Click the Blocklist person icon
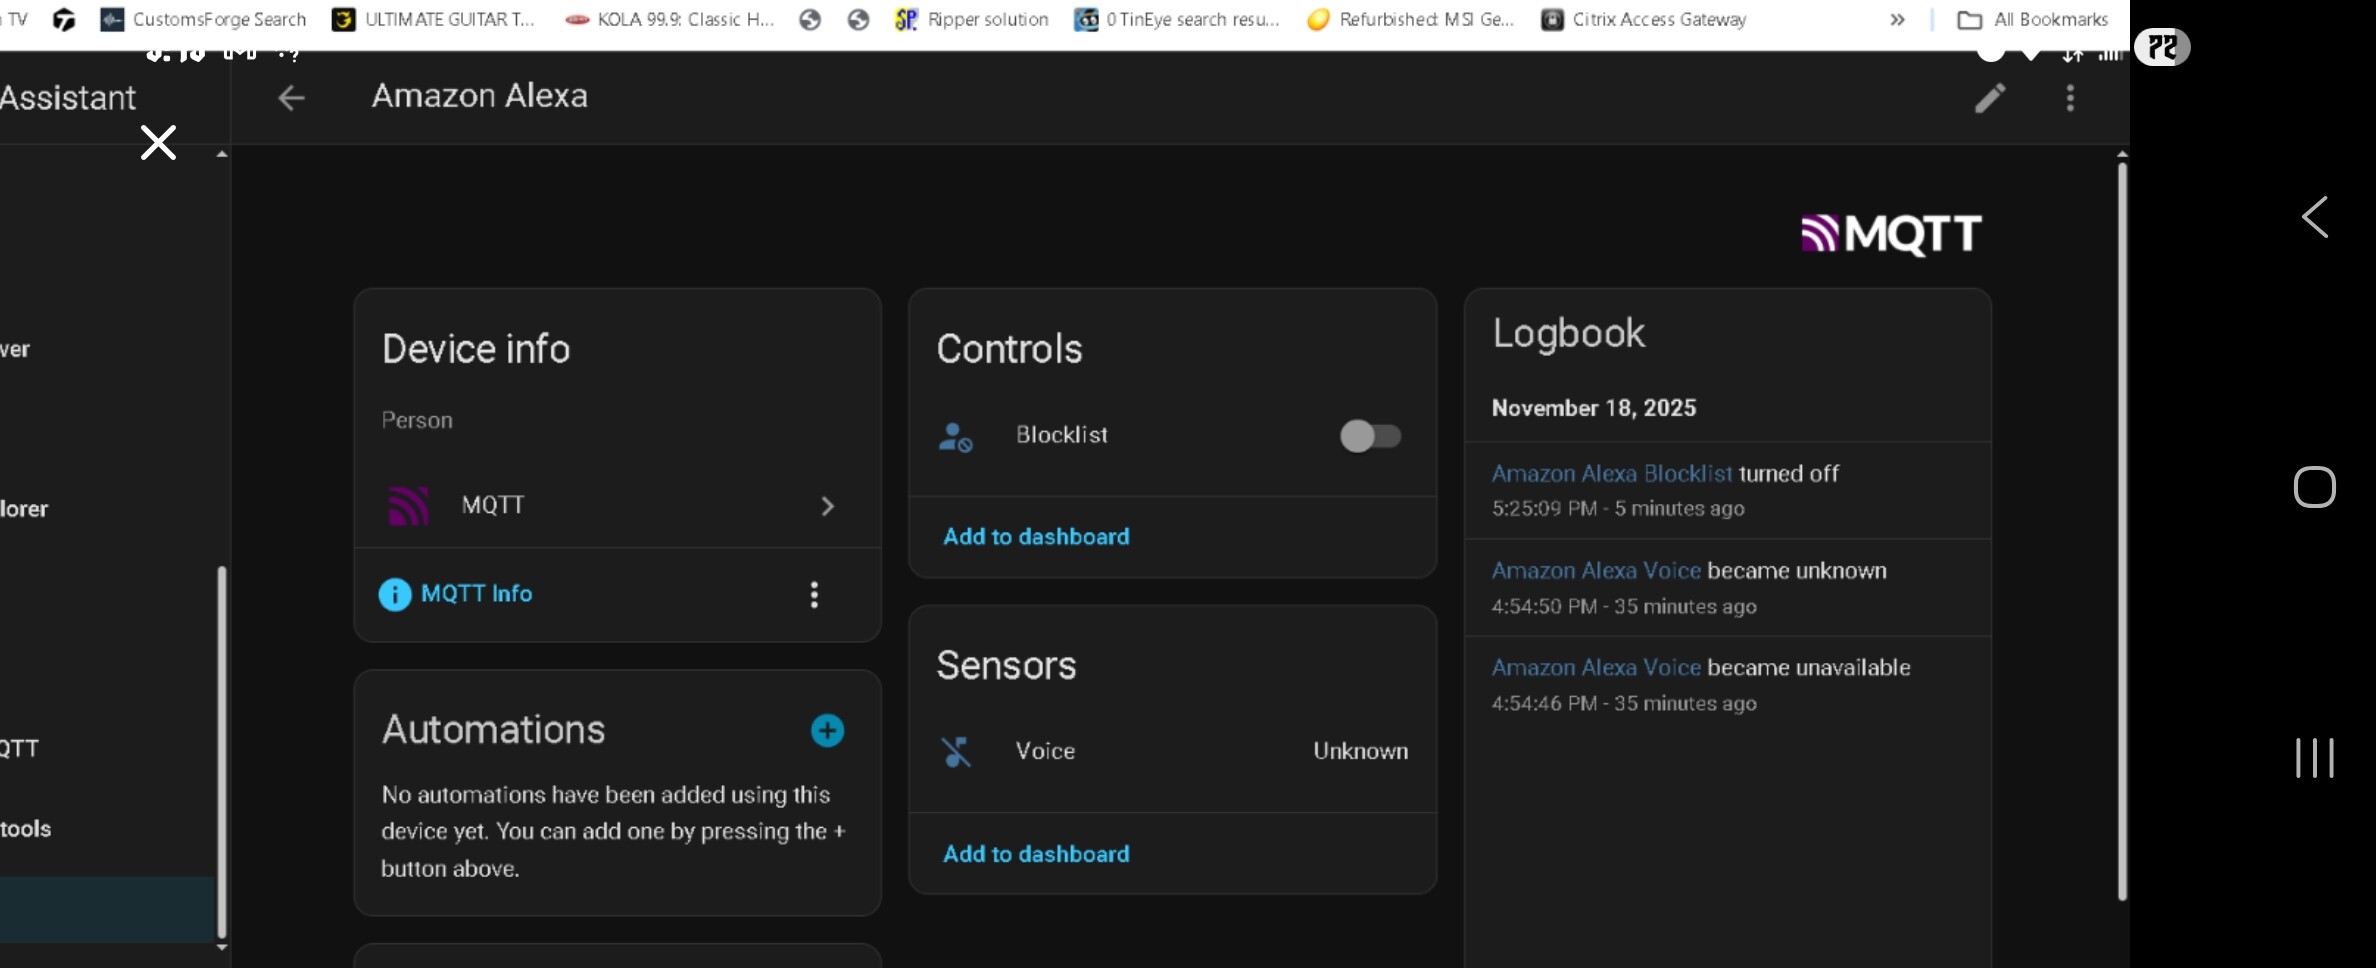 click(x=955, y=437)
